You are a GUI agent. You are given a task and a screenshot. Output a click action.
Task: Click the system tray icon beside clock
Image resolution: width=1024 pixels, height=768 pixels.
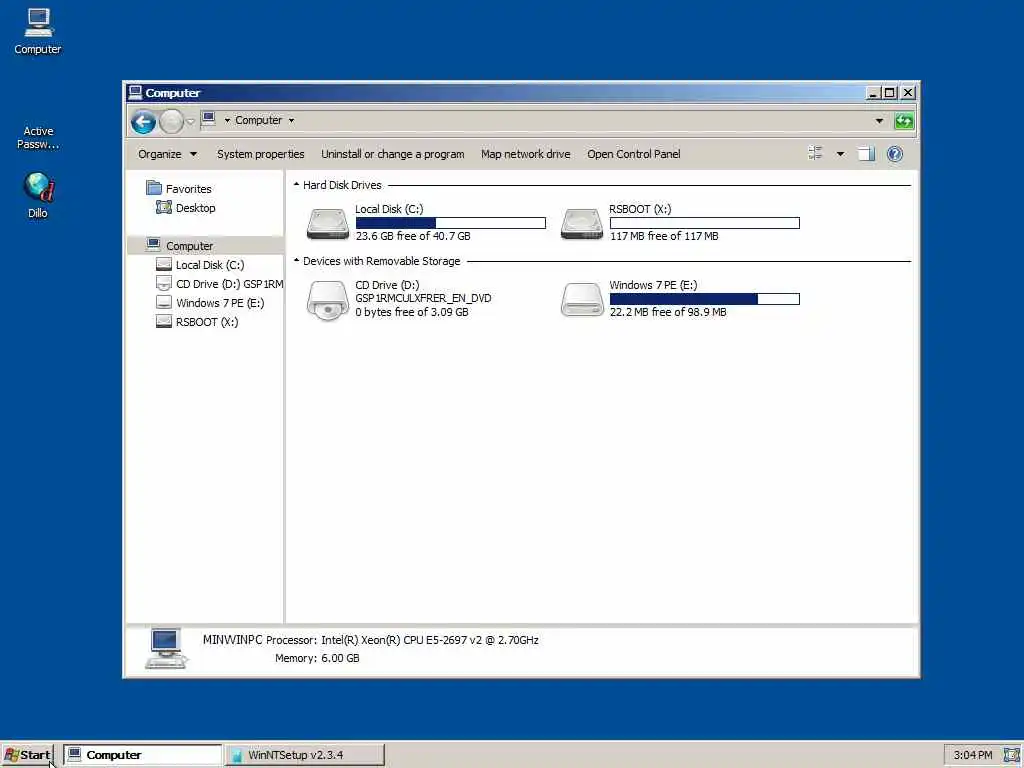[1011, 755]
